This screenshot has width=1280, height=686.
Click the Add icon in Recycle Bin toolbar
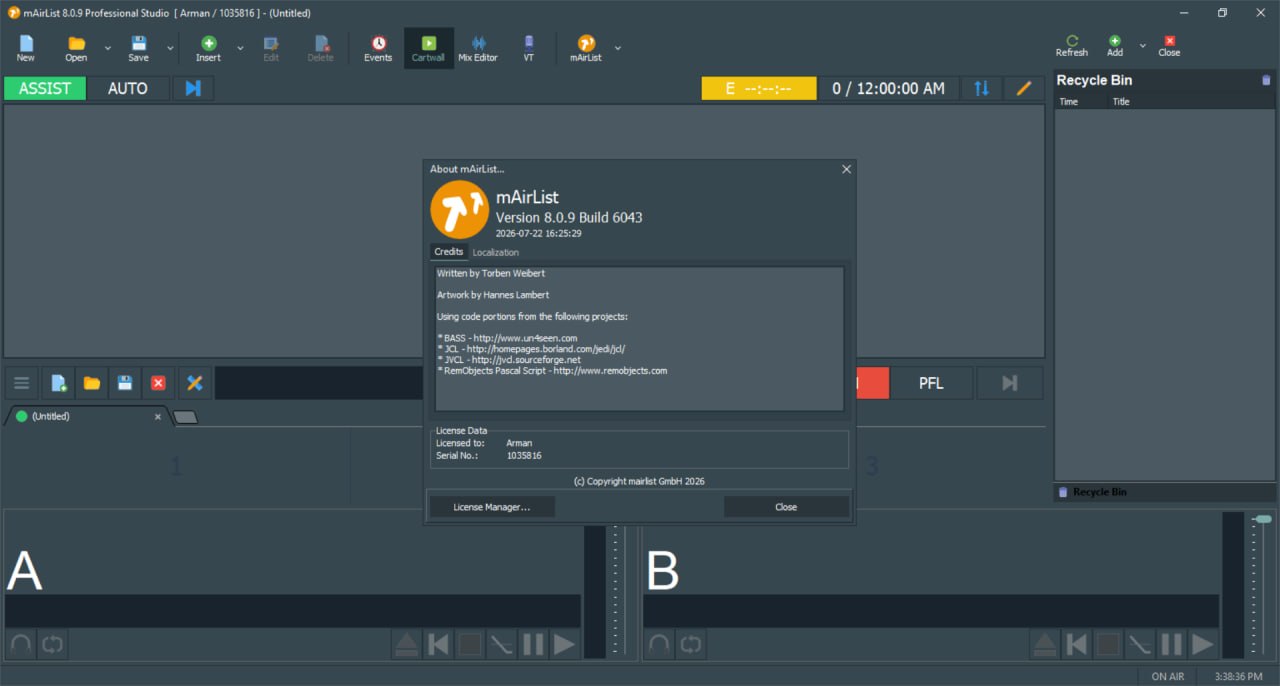pyautogui.click(x=1114, y=40)
